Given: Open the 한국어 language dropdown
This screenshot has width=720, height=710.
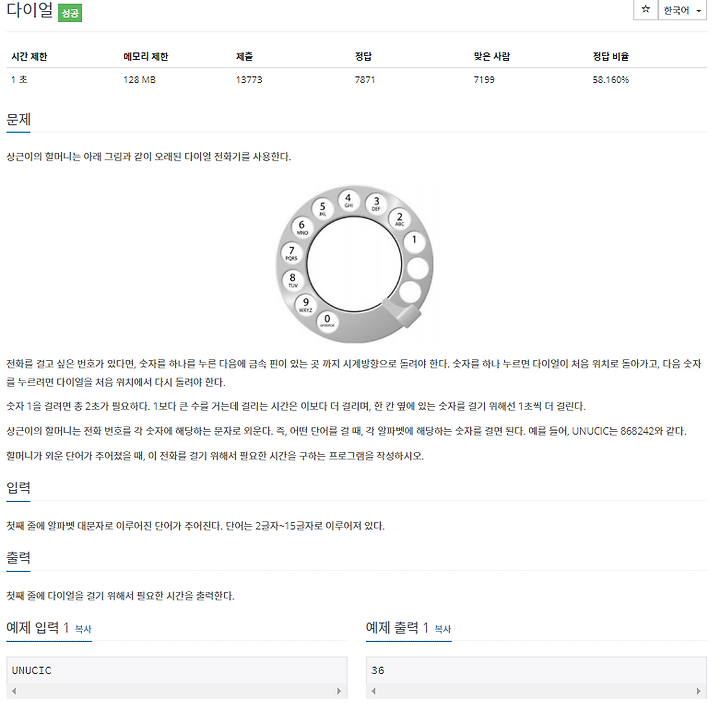Looking at the screenshot, I should 682,10.
